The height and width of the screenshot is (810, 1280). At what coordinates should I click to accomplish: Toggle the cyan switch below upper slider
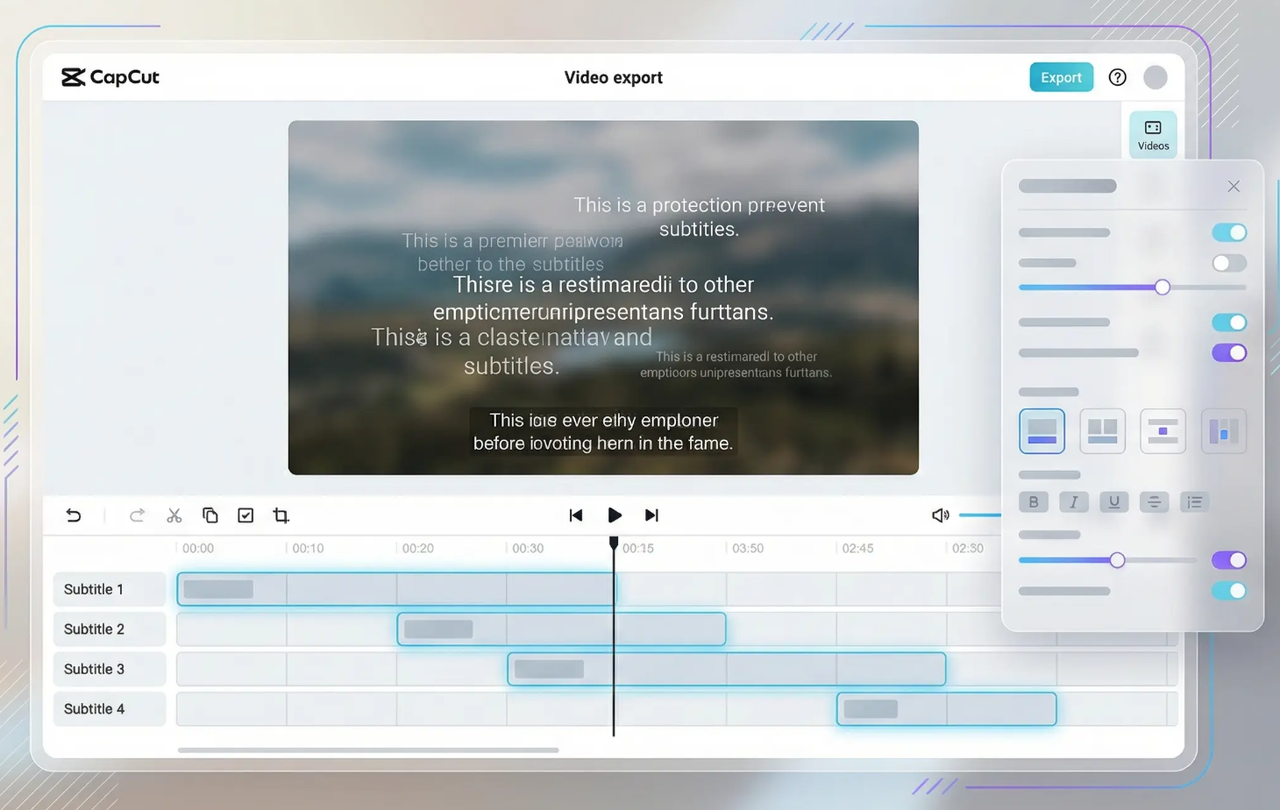[x=1229, y=322]
